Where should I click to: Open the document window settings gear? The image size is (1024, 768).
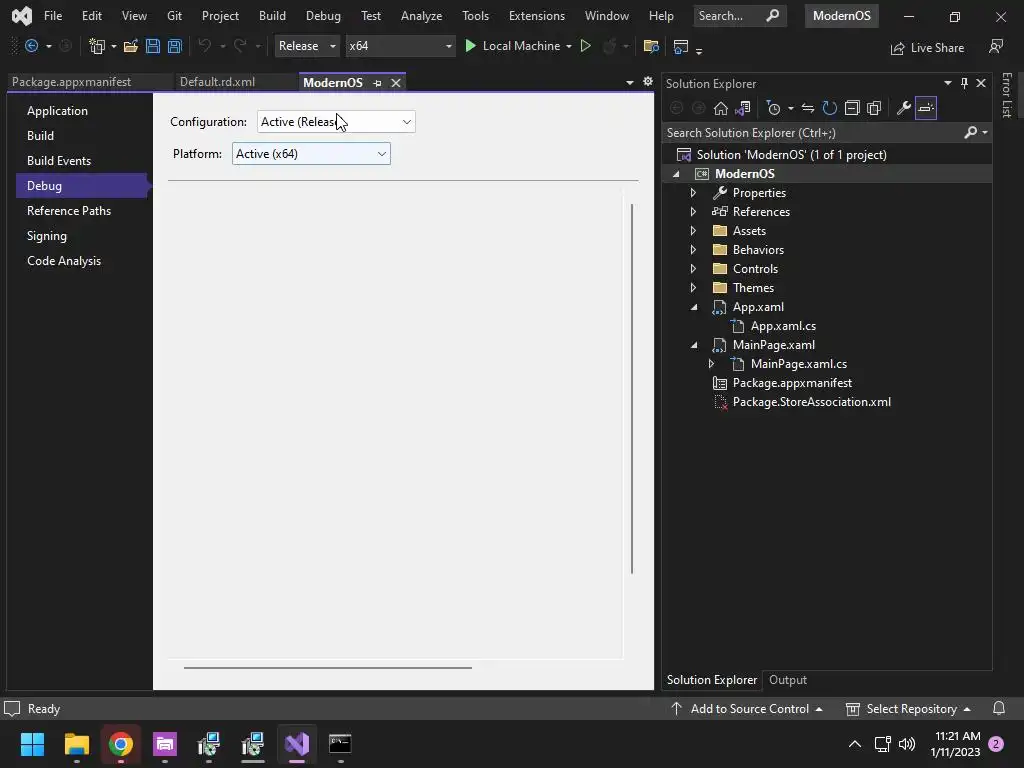click(x=647, y=82)
